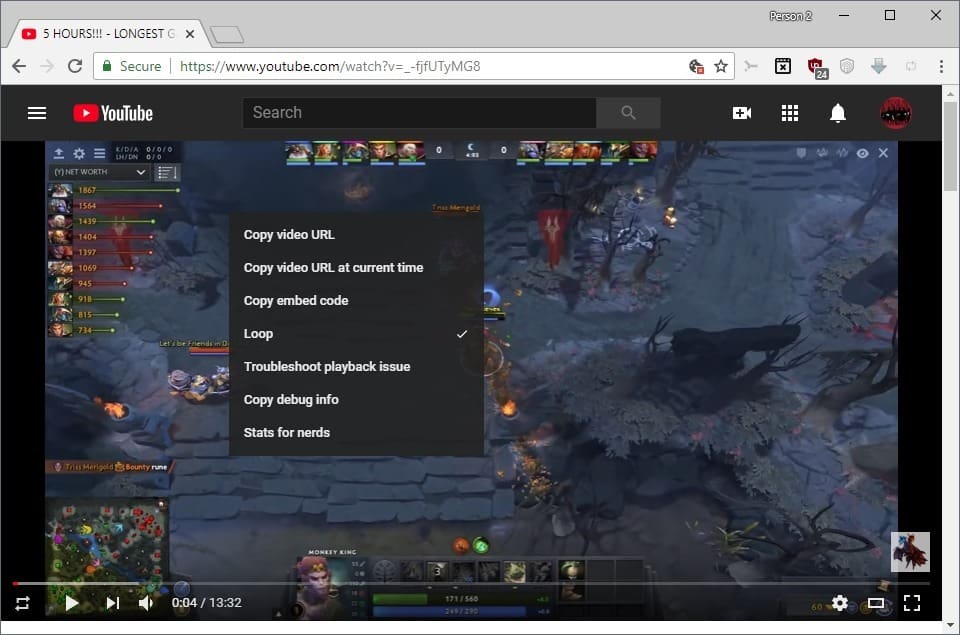Click Troubleshoot playback issue

coord(327,367)
